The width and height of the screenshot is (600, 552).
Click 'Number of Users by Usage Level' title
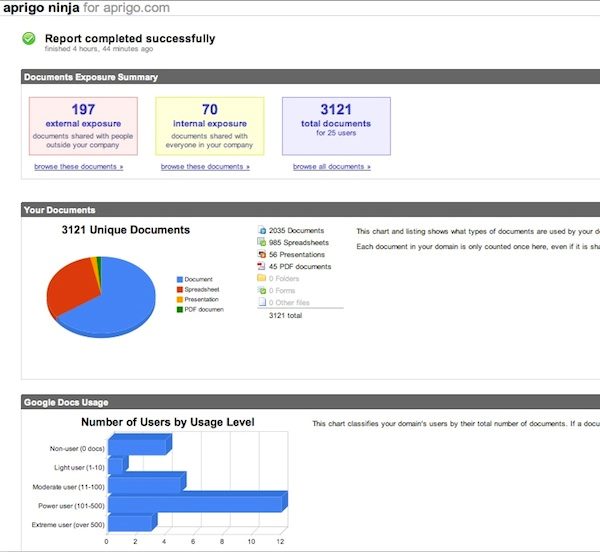(x=168, y=422)
